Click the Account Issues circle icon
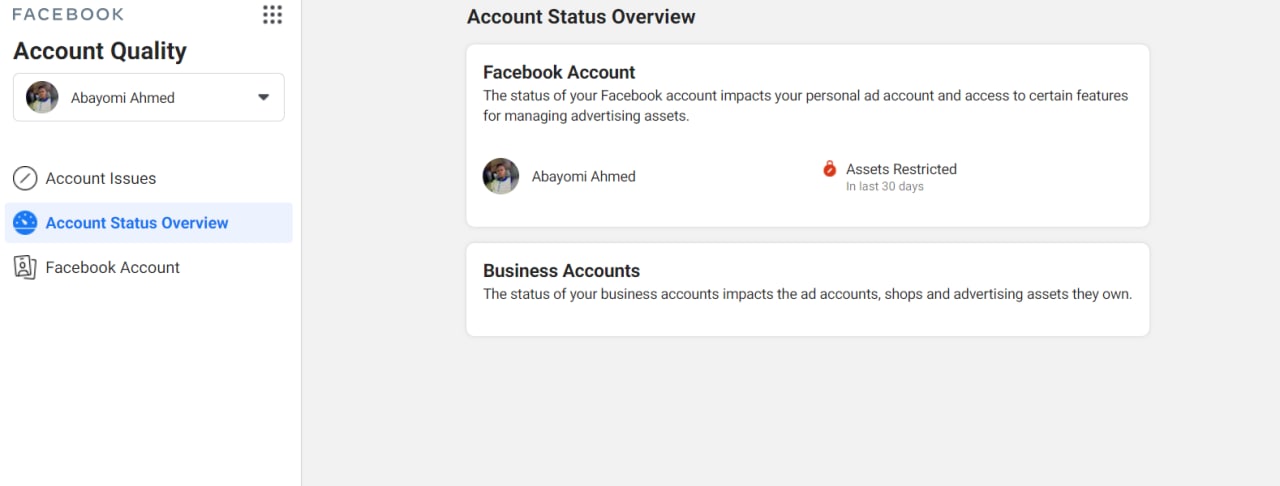The width and height of the screenshot is (1280, 486). pos(25,179)
